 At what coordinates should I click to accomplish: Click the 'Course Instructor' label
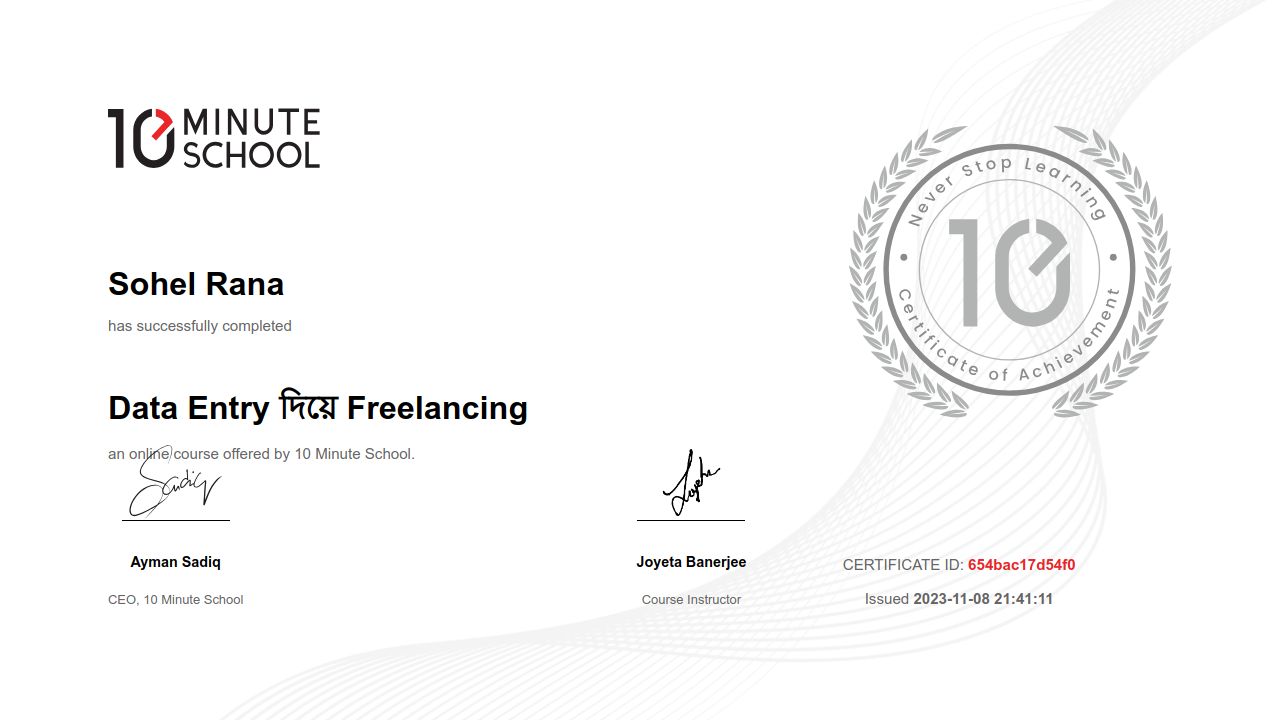point(691,600)
